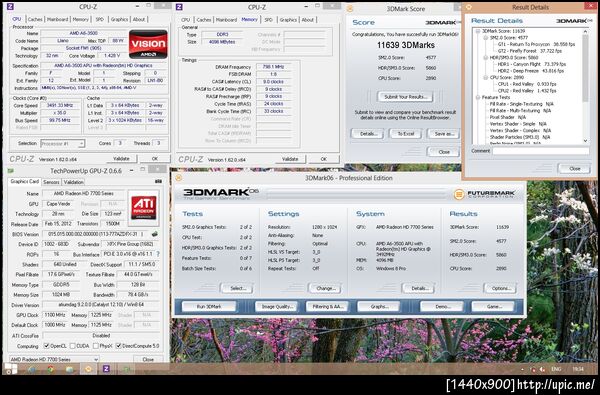
Task: Open Chrome from the taskbar
Action: (50, 369)
